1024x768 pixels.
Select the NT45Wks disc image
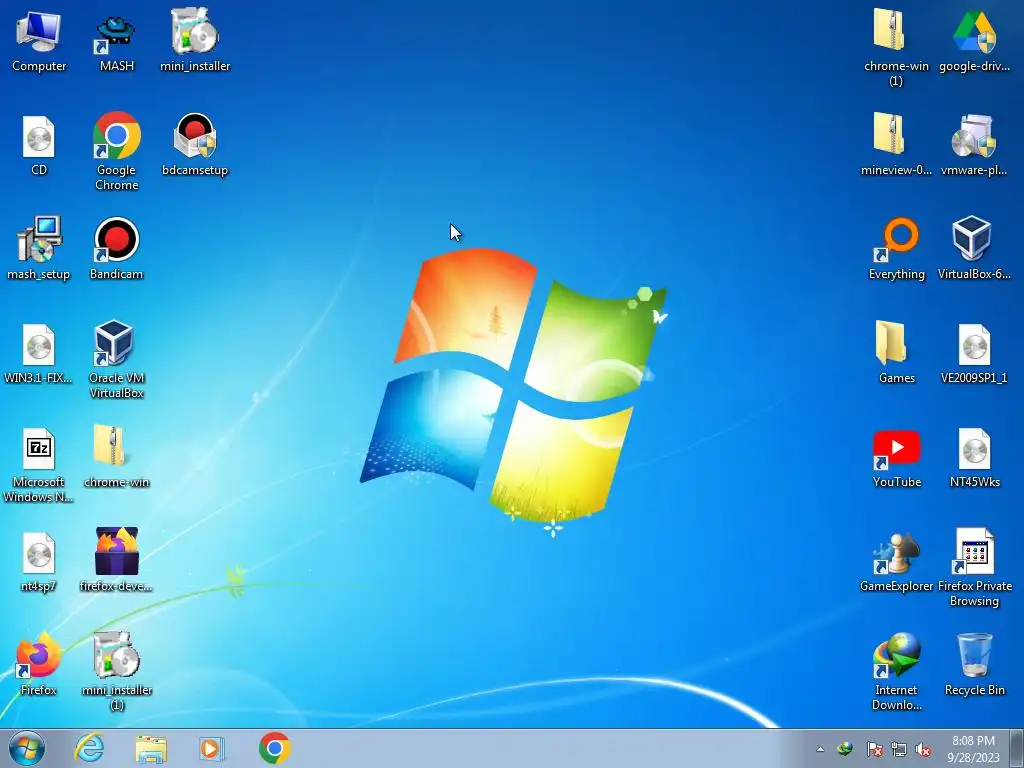point(974,458)
